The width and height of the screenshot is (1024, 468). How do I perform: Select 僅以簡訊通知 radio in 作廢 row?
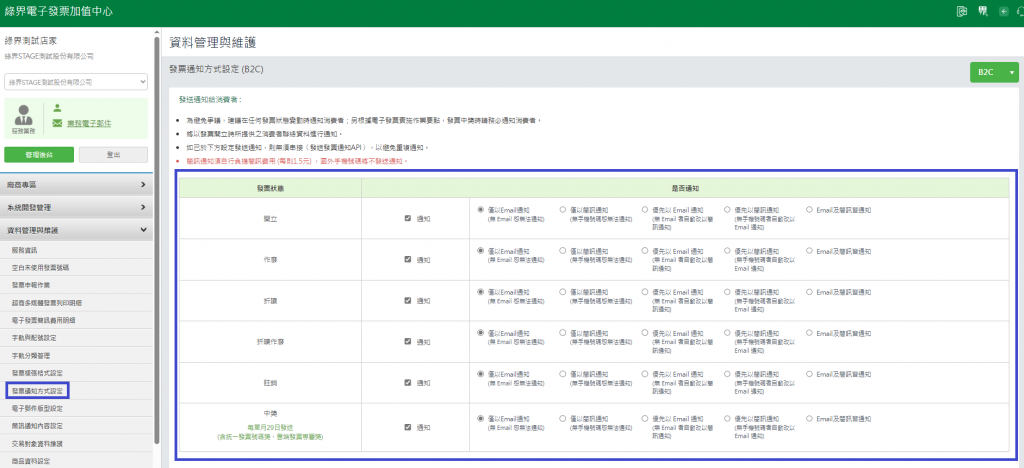(x=562, y=251)
